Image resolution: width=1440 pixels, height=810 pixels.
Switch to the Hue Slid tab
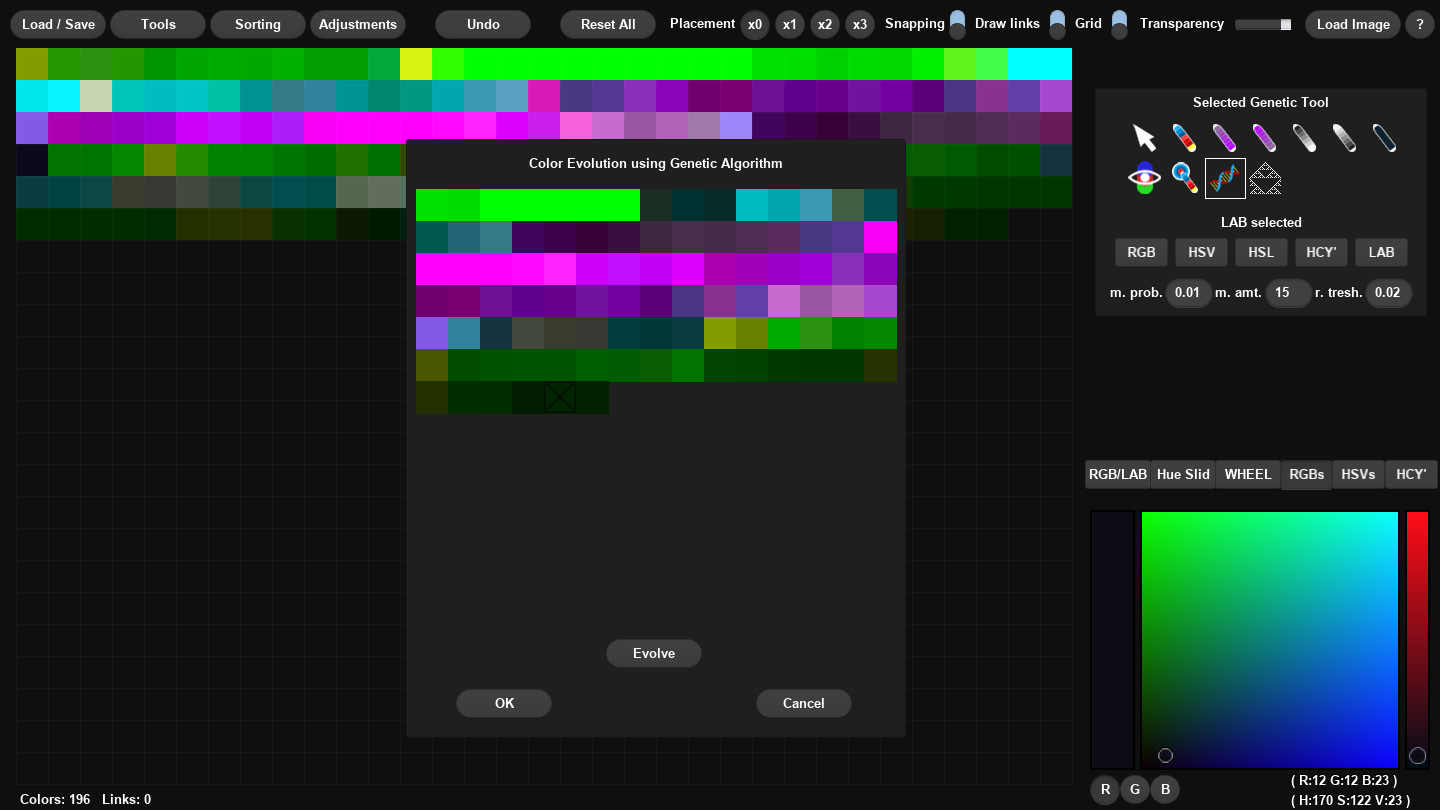click(1182, 474)
